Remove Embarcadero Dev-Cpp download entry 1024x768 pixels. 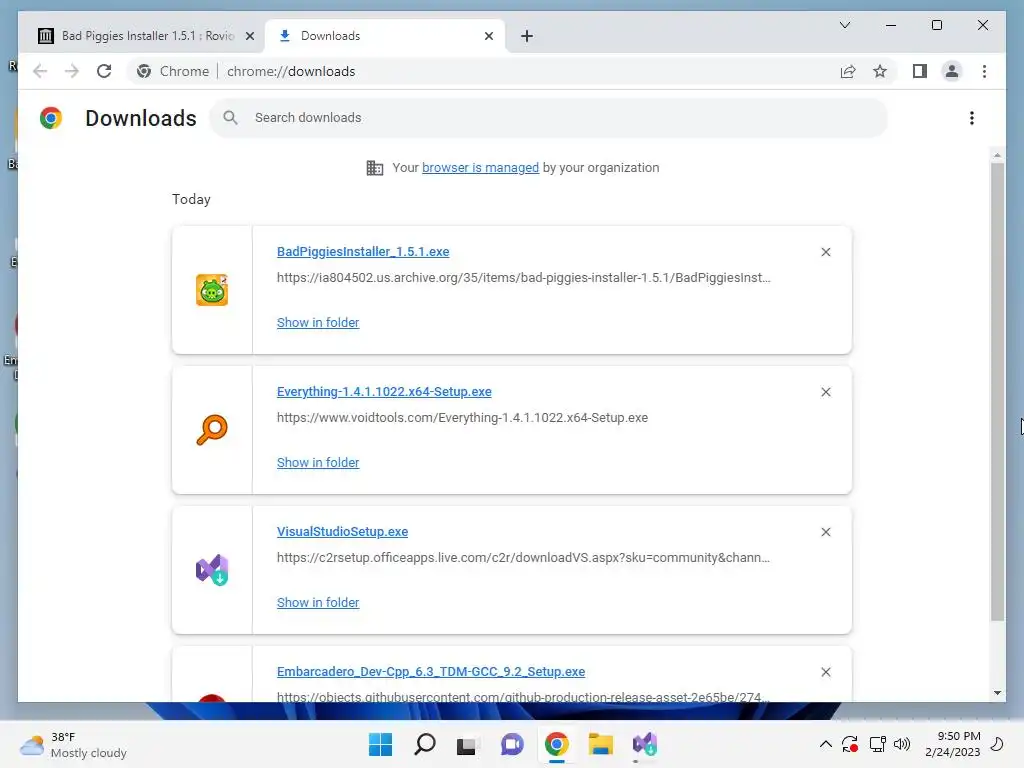tap(825, 672)
